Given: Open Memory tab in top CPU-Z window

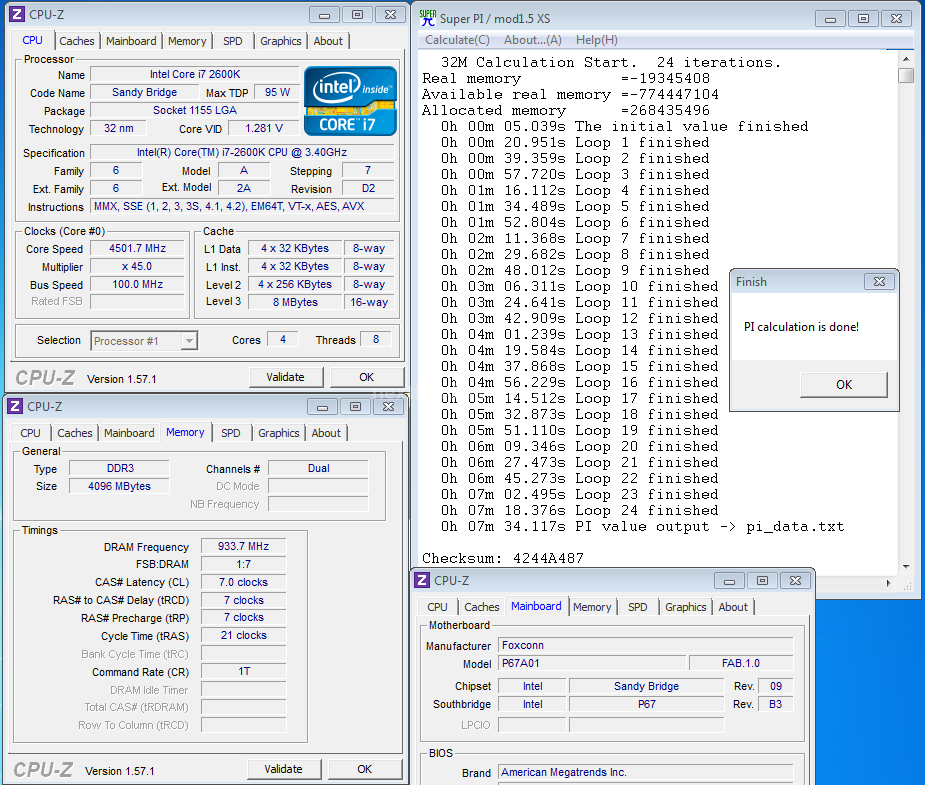Looking at the screenshot, I should click(x=187, y=41).
